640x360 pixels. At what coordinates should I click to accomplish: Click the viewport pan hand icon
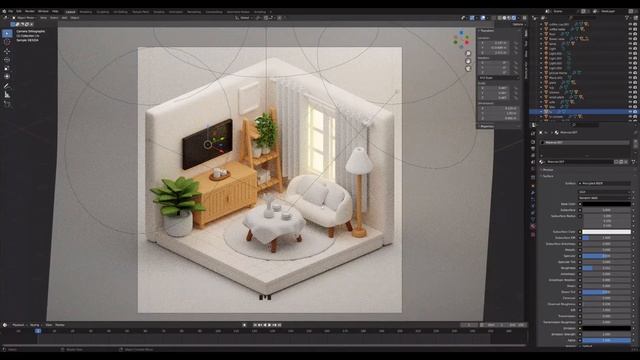[468, 61]
